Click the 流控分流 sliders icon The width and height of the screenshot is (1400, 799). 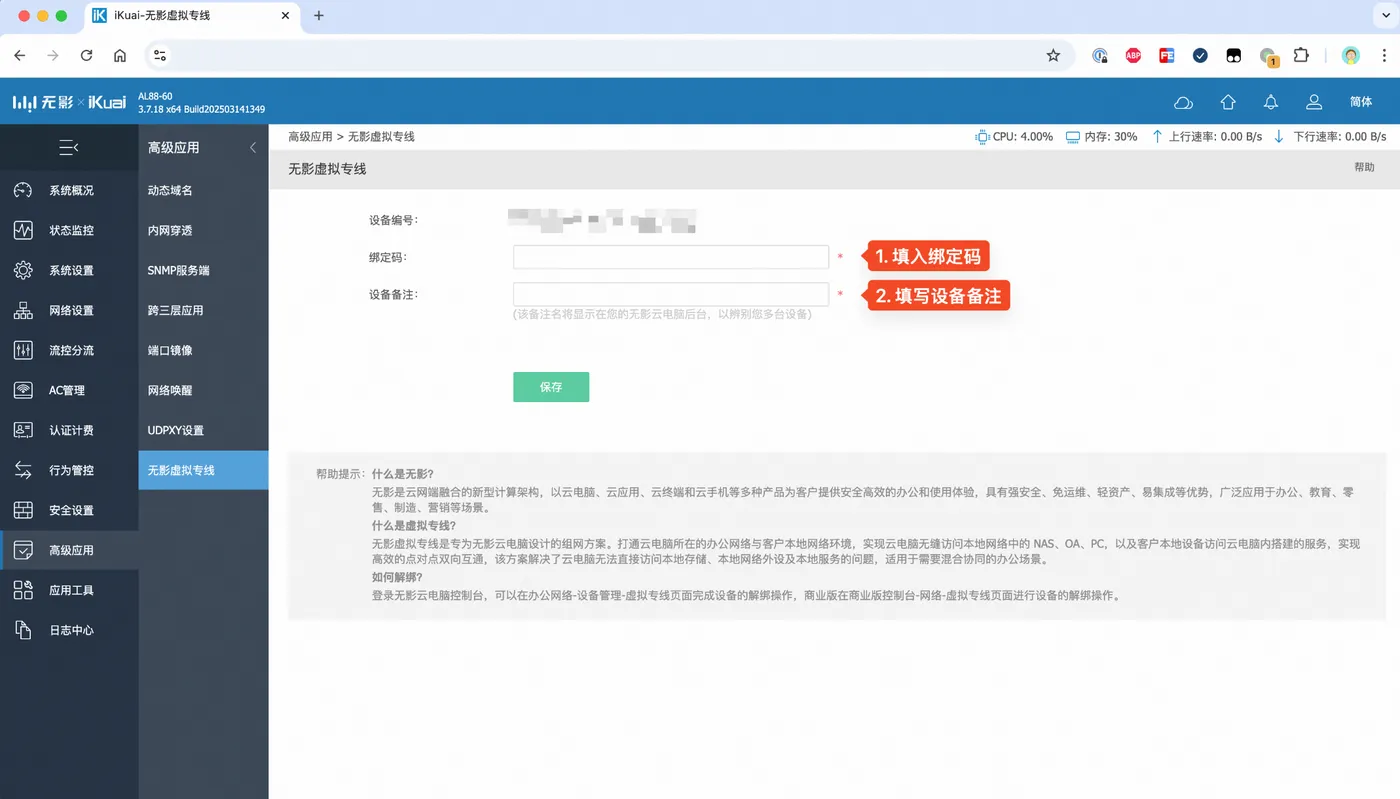[23, 350]
